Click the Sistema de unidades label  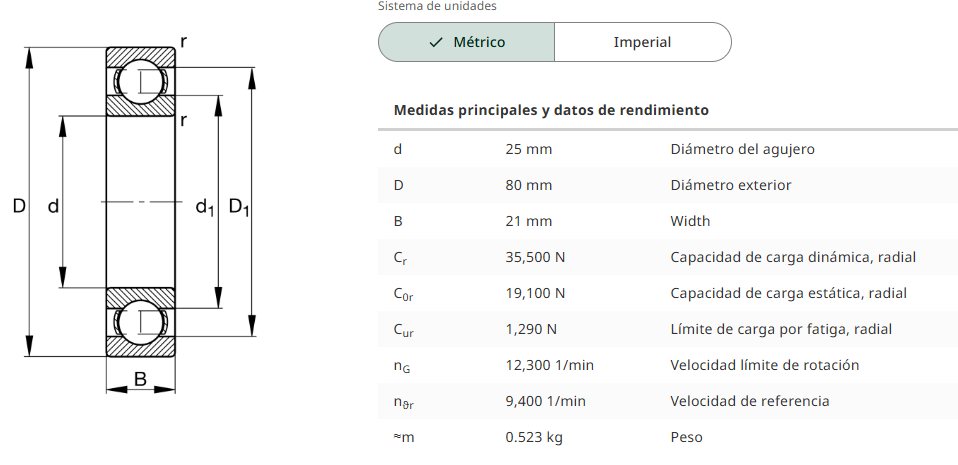pos(437,6)
